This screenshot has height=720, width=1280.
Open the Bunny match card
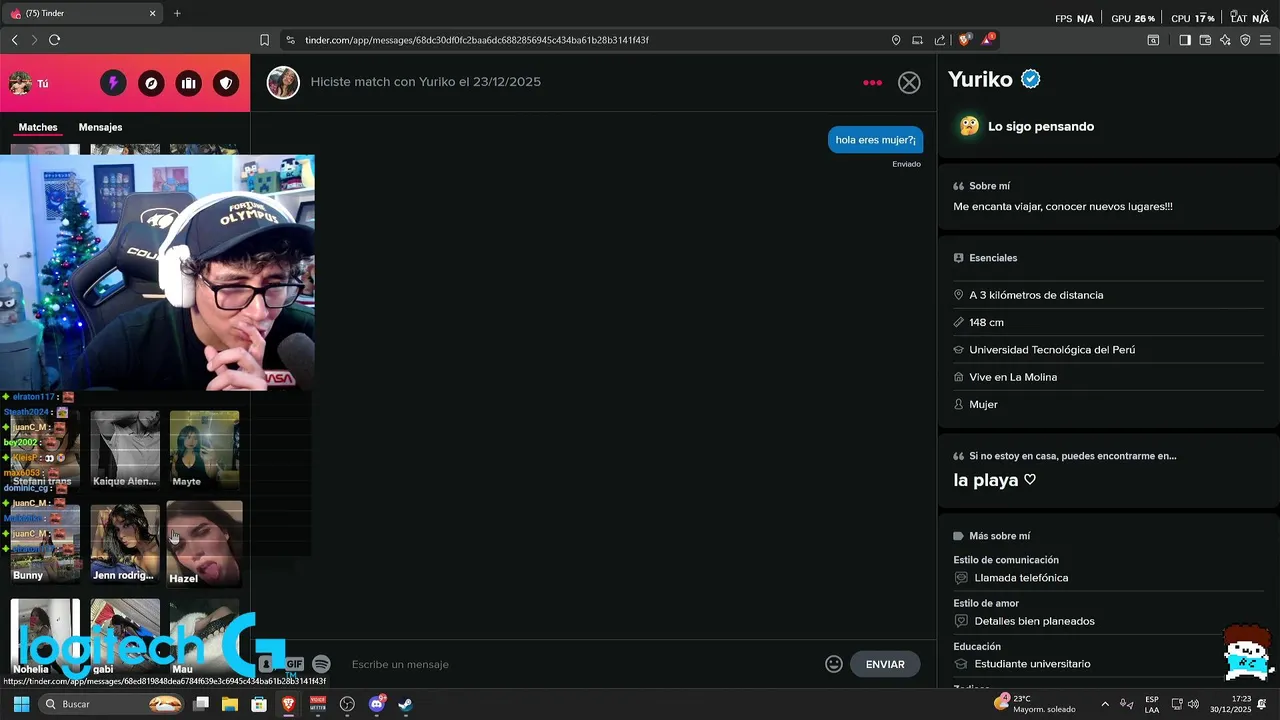(45, 543)
